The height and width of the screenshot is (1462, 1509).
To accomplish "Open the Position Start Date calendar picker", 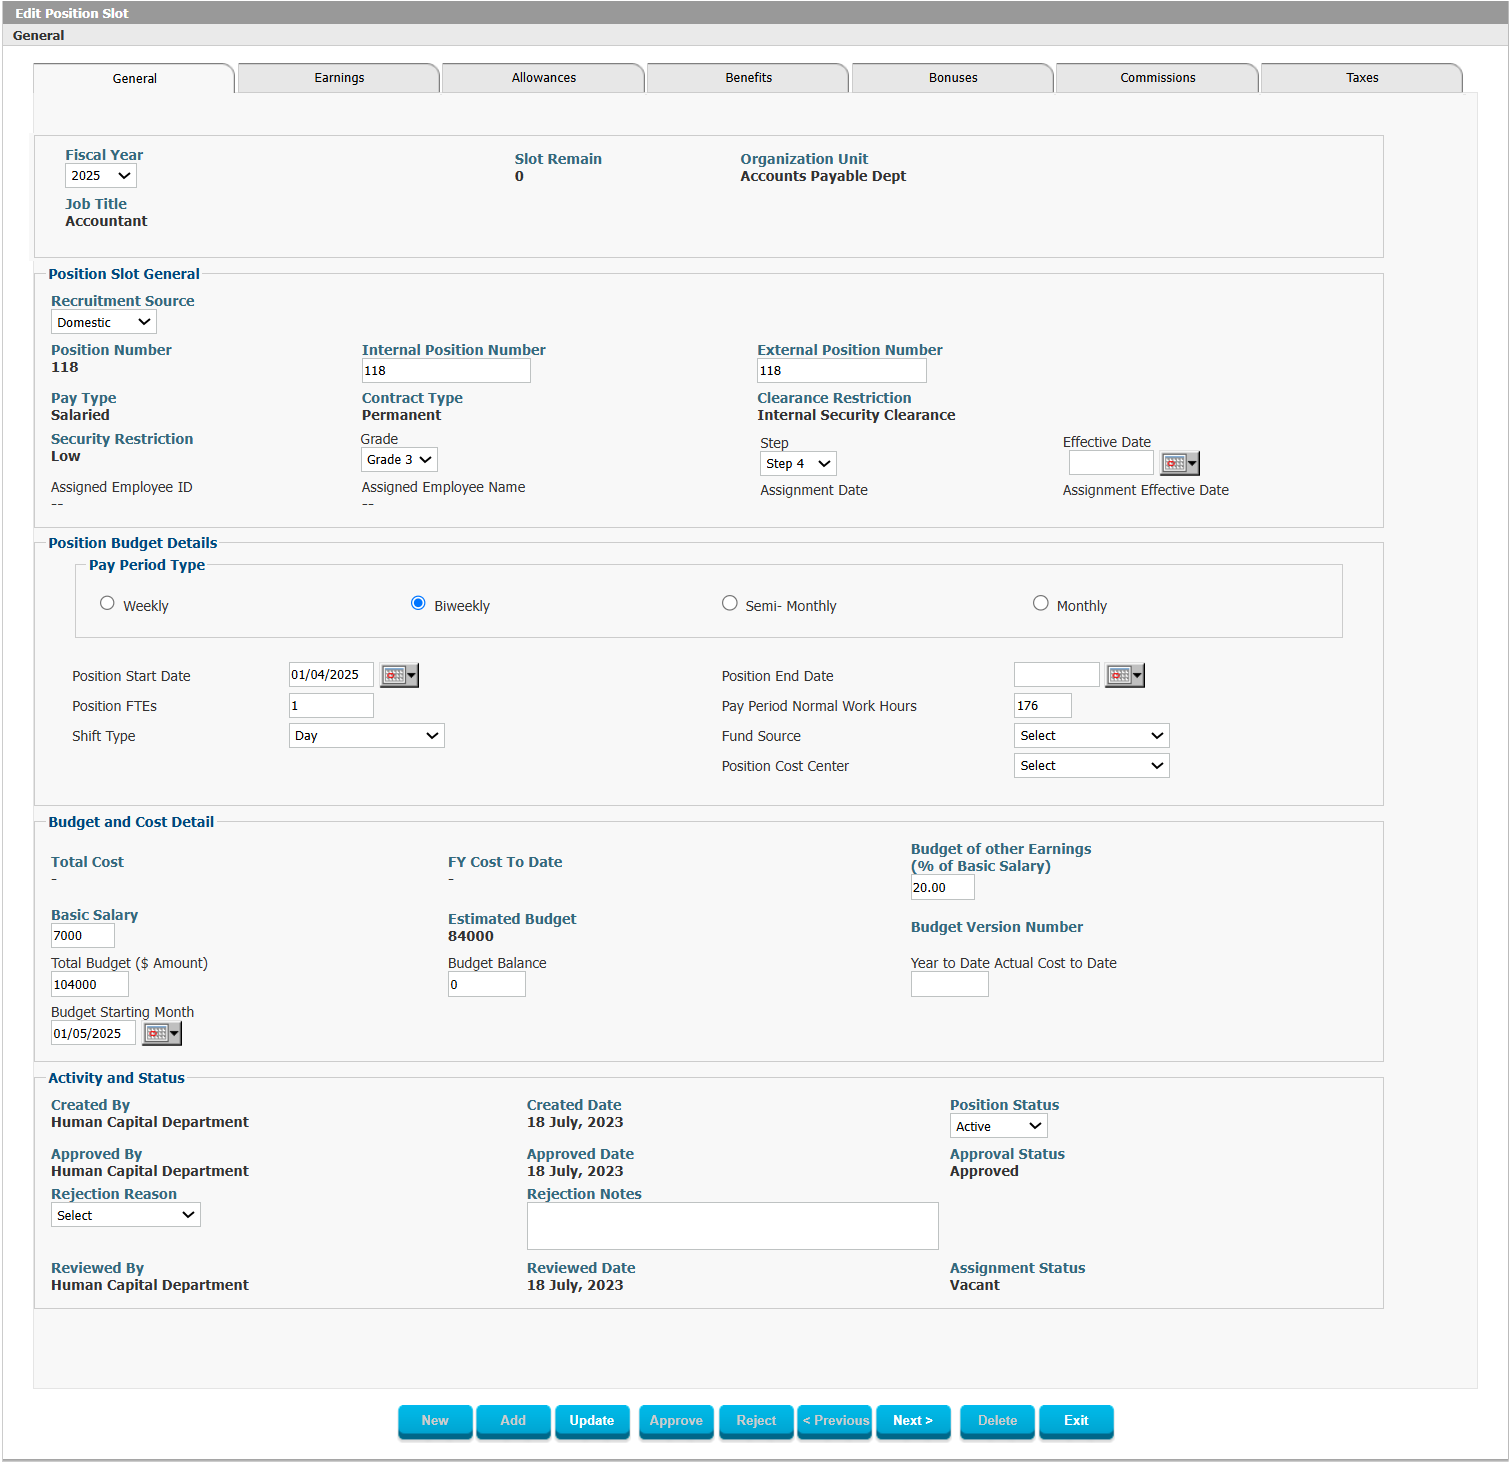I will (398, 675).
